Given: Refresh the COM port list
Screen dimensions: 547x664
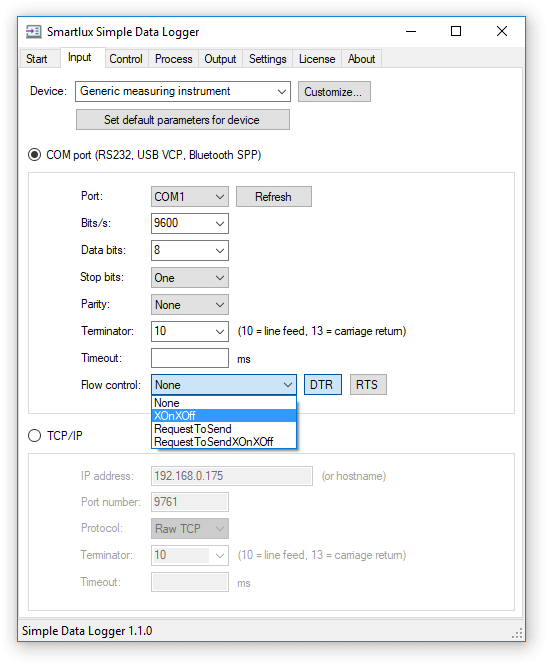Looking at the screenshot, I should tap(274, 196).
